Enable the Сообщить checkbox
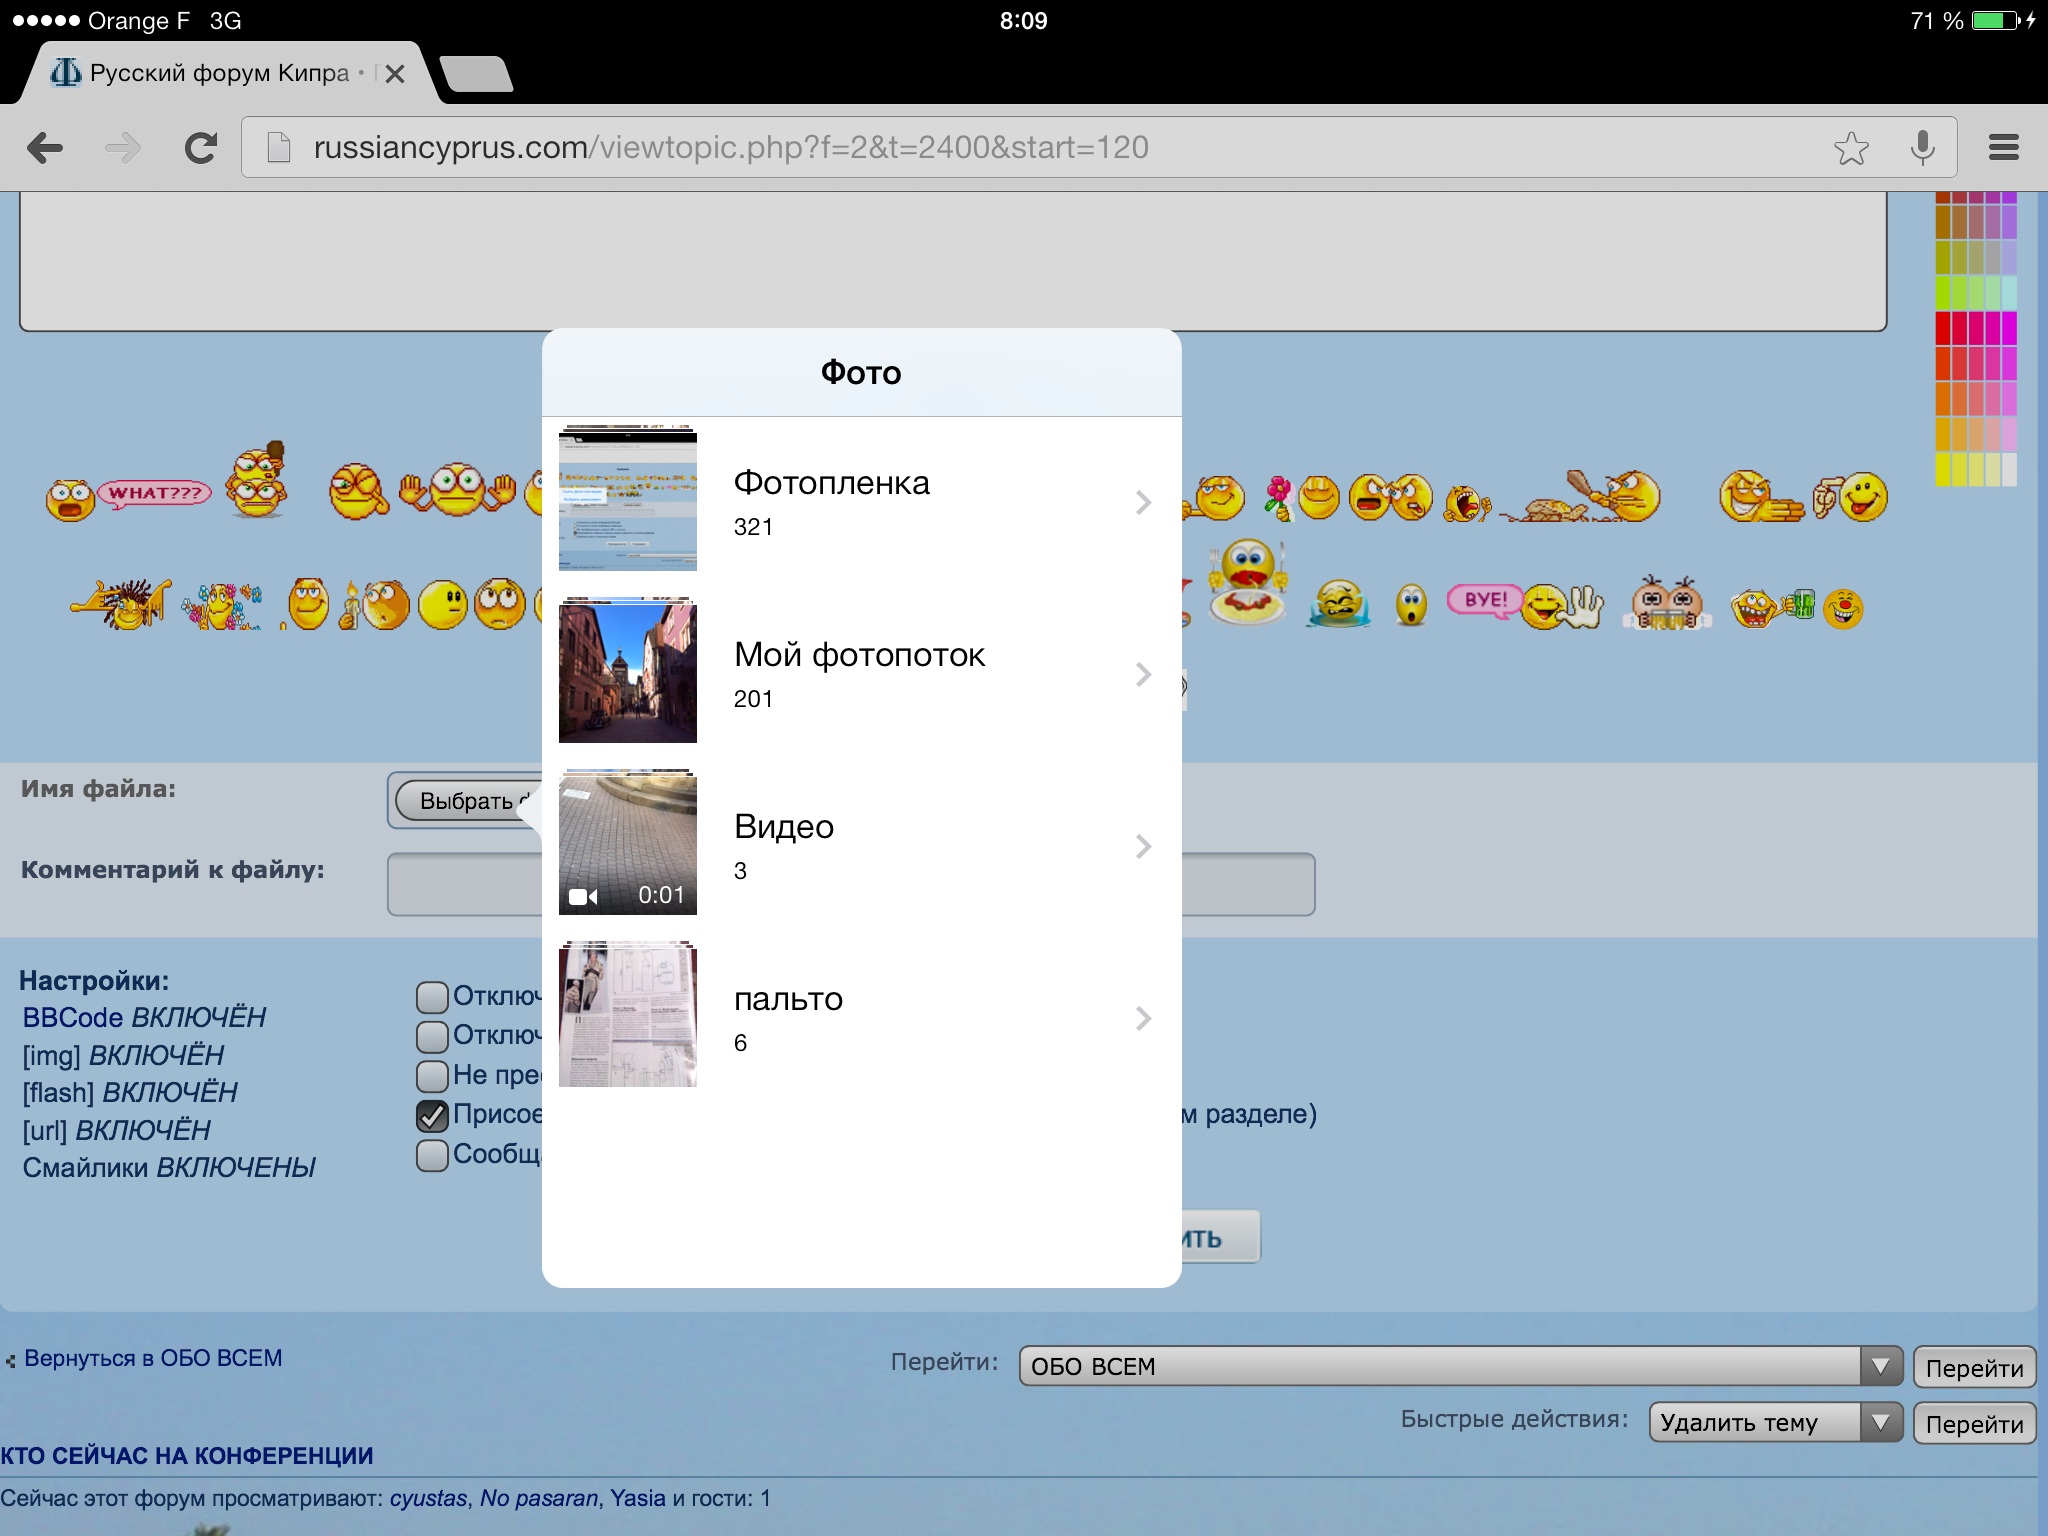2048x1536 pixels. pyautogui.click(x=432, y=1155)
